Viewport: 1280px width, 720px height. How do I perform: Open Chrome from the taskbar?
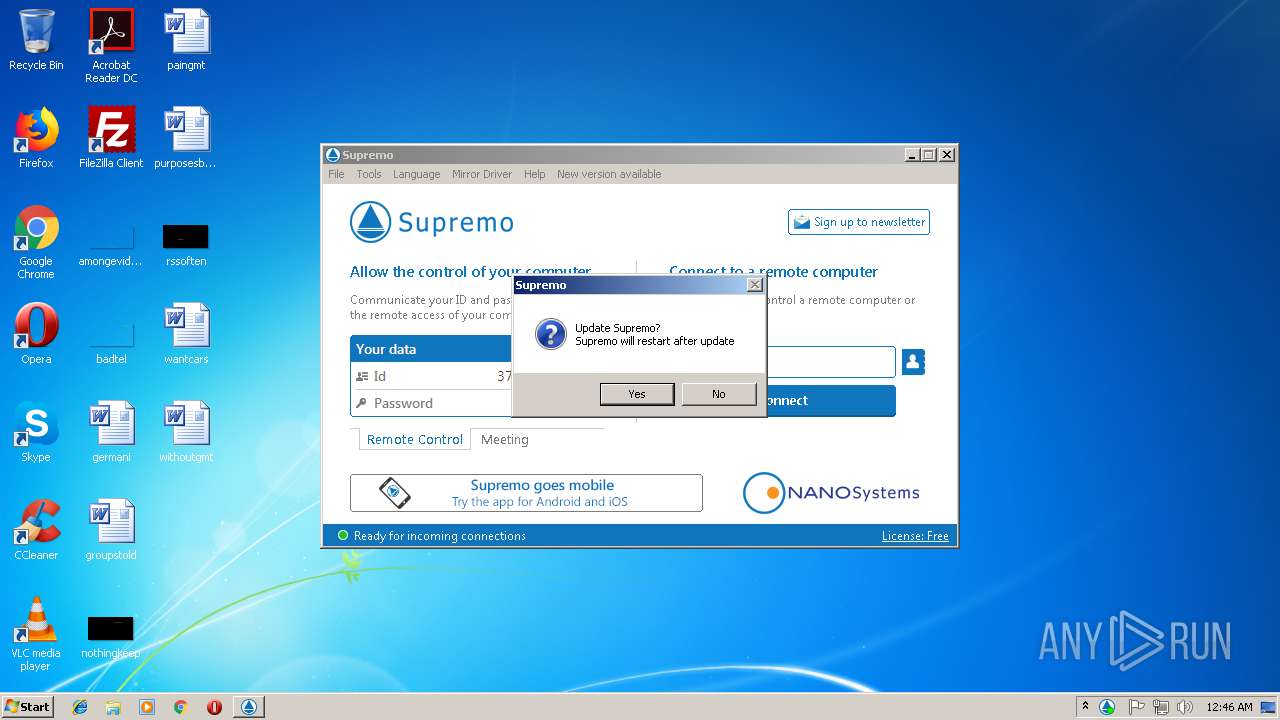(x=180, y=707)
